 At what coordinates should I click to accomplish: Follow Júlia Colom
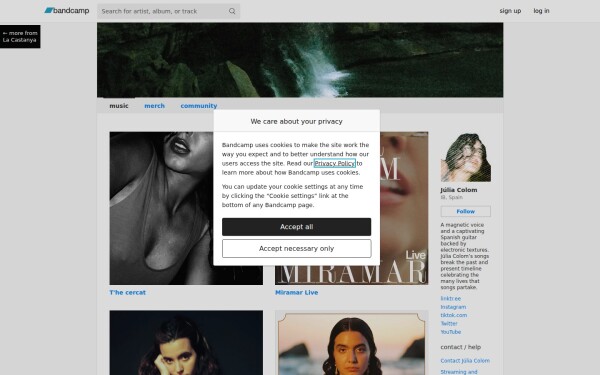point(465,211)
